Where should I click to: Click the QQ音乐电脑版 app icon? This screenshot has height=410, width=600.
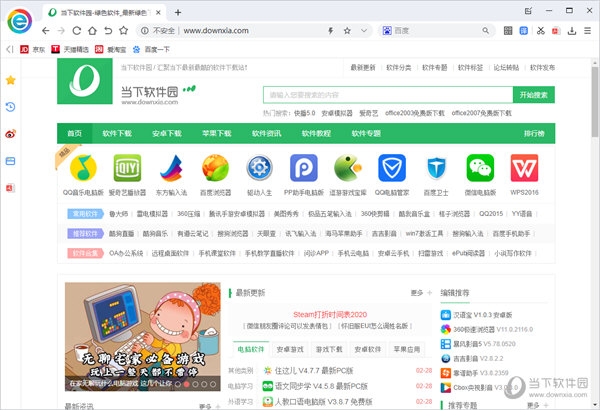83,168
